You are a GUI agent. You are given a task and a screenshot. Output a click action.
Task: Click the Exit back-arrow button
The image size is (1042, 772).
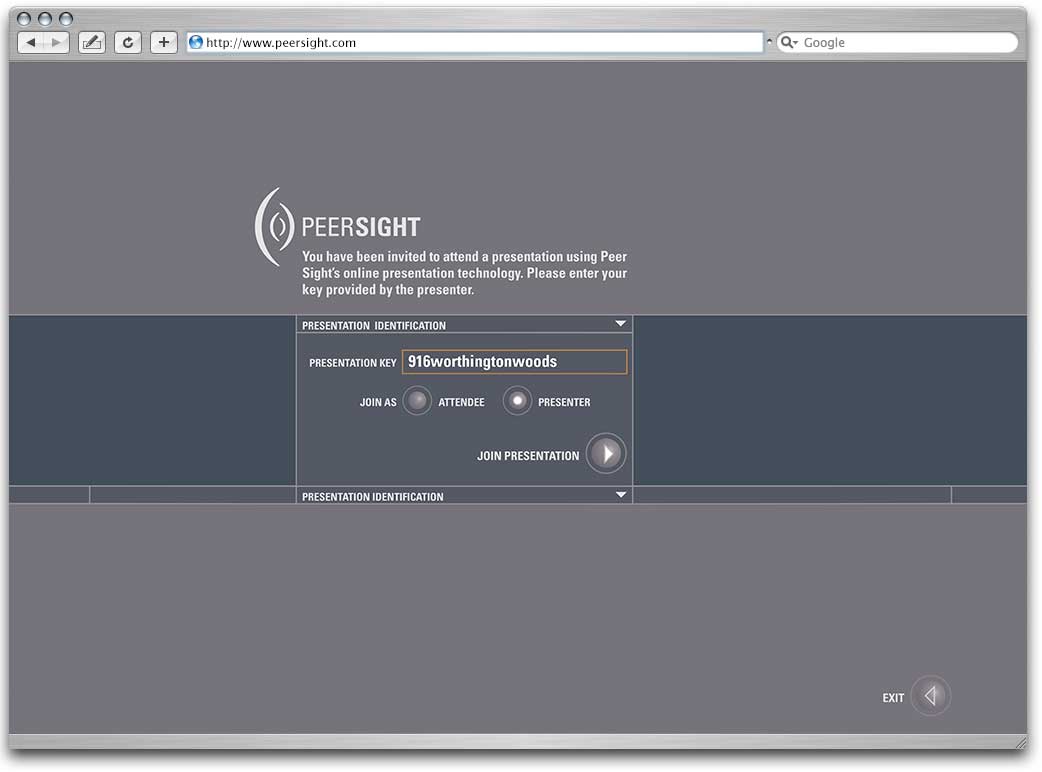(930, 696)
